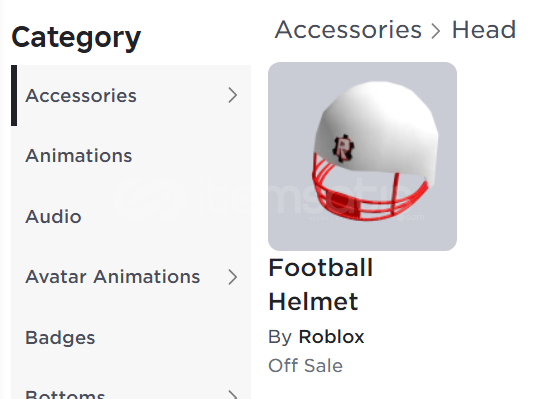Open the Avatar Animations category label
This screenshot has width=537, height=399.
(113, 277)
